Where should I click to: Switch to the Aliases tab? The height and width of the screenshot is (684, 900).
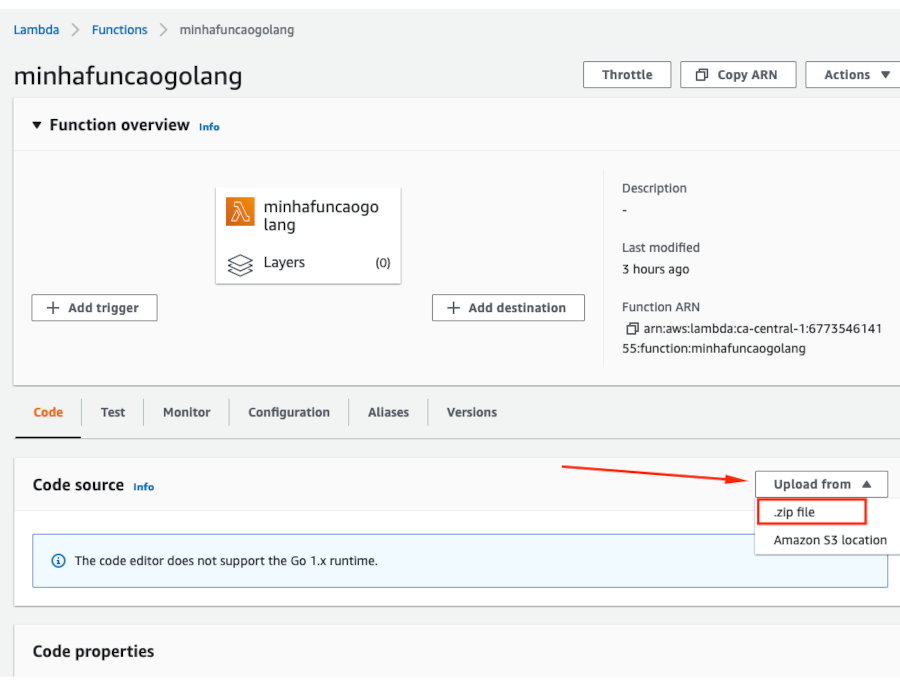pyautogui.click(x=388, y=412)
